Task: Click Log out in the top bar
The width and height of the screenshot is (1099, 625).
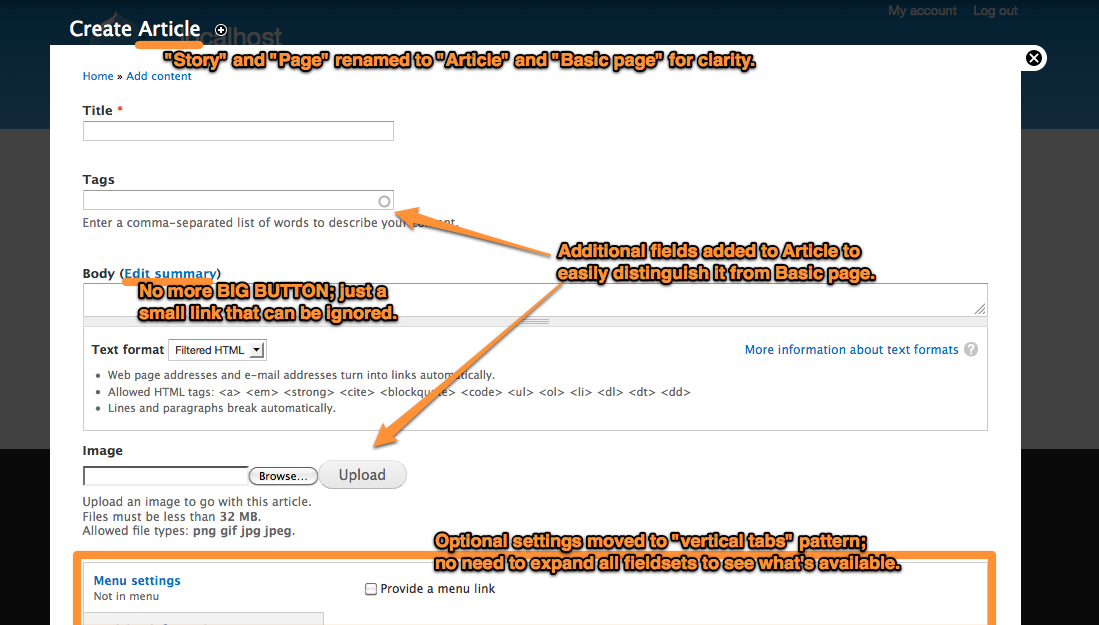Action: coord(994,10)
